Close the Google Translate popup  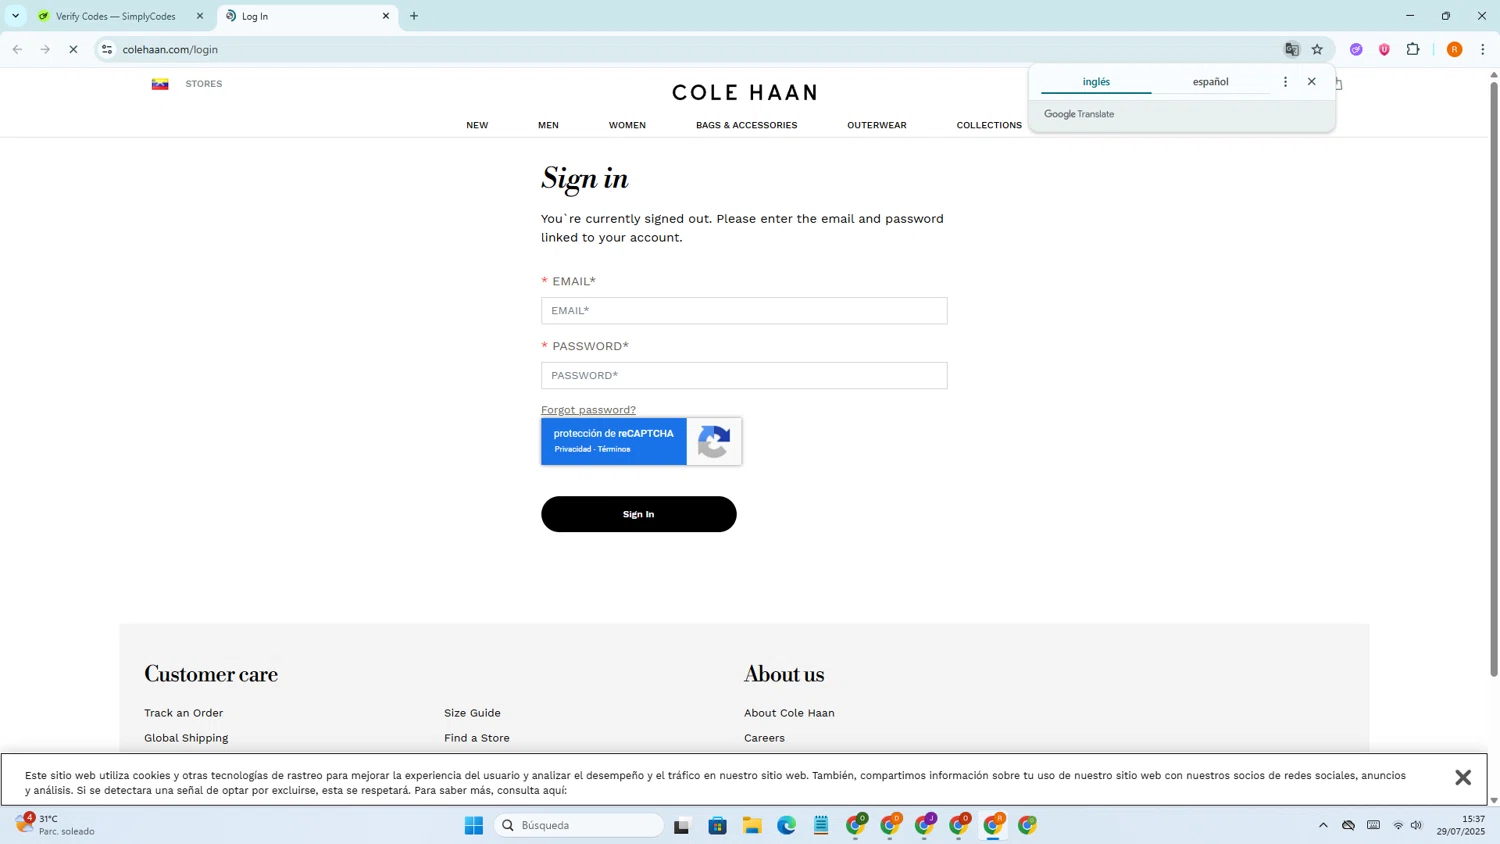(1312, 82)
